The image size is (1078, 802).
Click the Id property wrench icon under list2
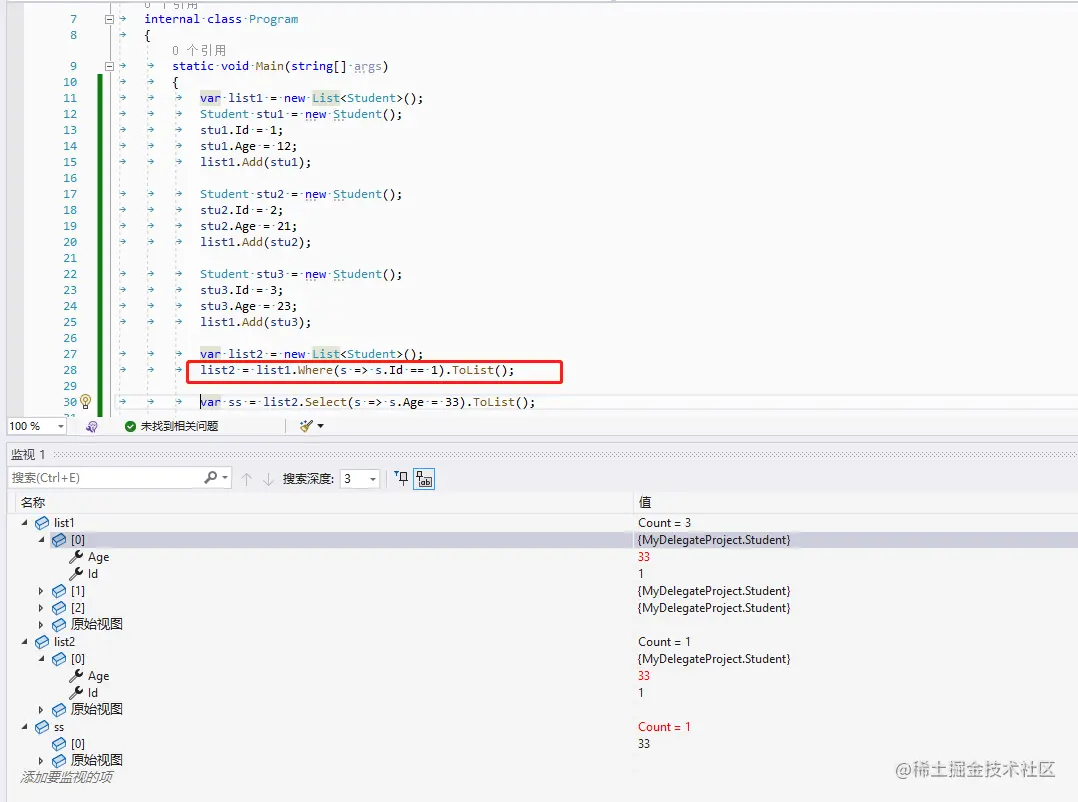[76, 693]
